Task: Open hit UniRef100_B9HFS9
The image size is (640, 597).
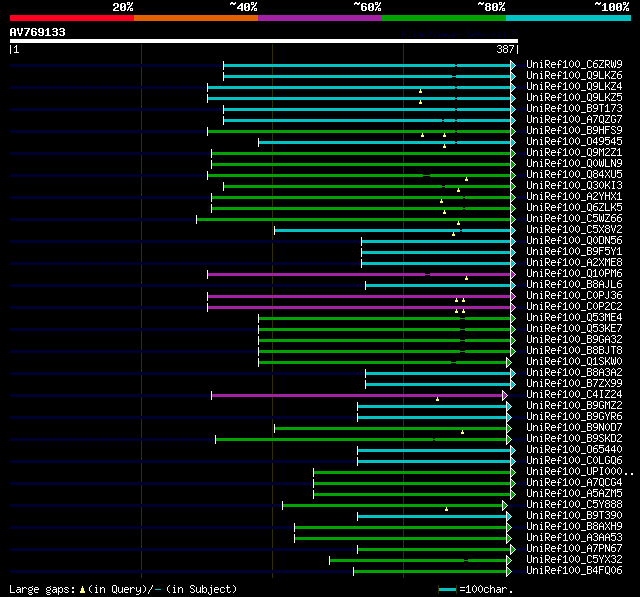Action: coord(574,131)
